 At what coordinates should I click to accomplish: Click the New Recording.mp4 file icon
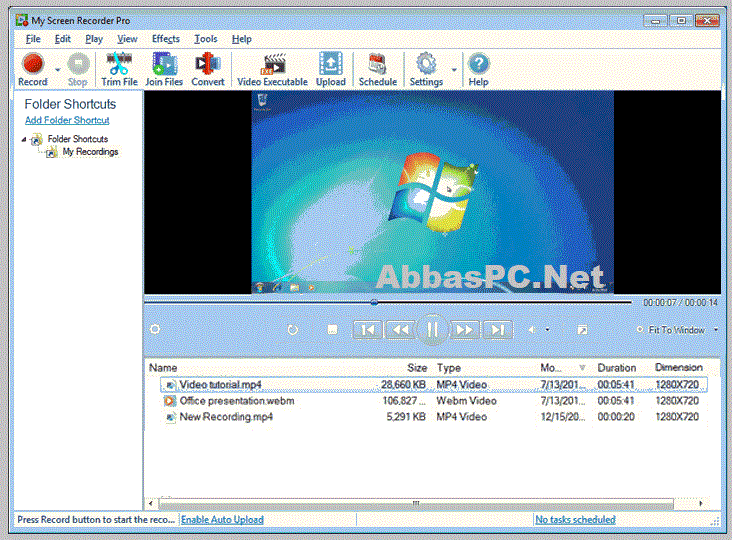[x=170, y=417]
